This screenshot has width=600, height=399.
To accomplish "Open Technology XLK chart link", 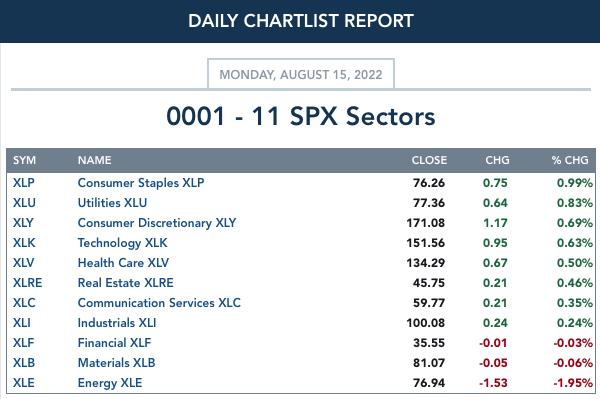I will [122, 243].
